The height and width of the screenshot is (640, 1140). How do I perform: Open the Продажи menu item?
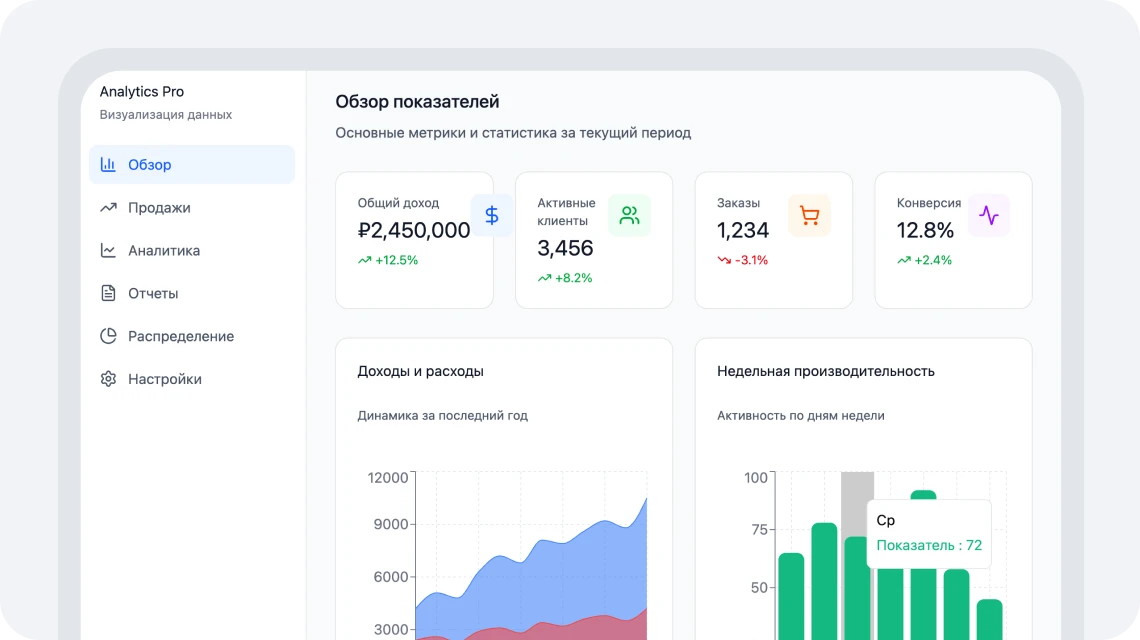point(159,208)
